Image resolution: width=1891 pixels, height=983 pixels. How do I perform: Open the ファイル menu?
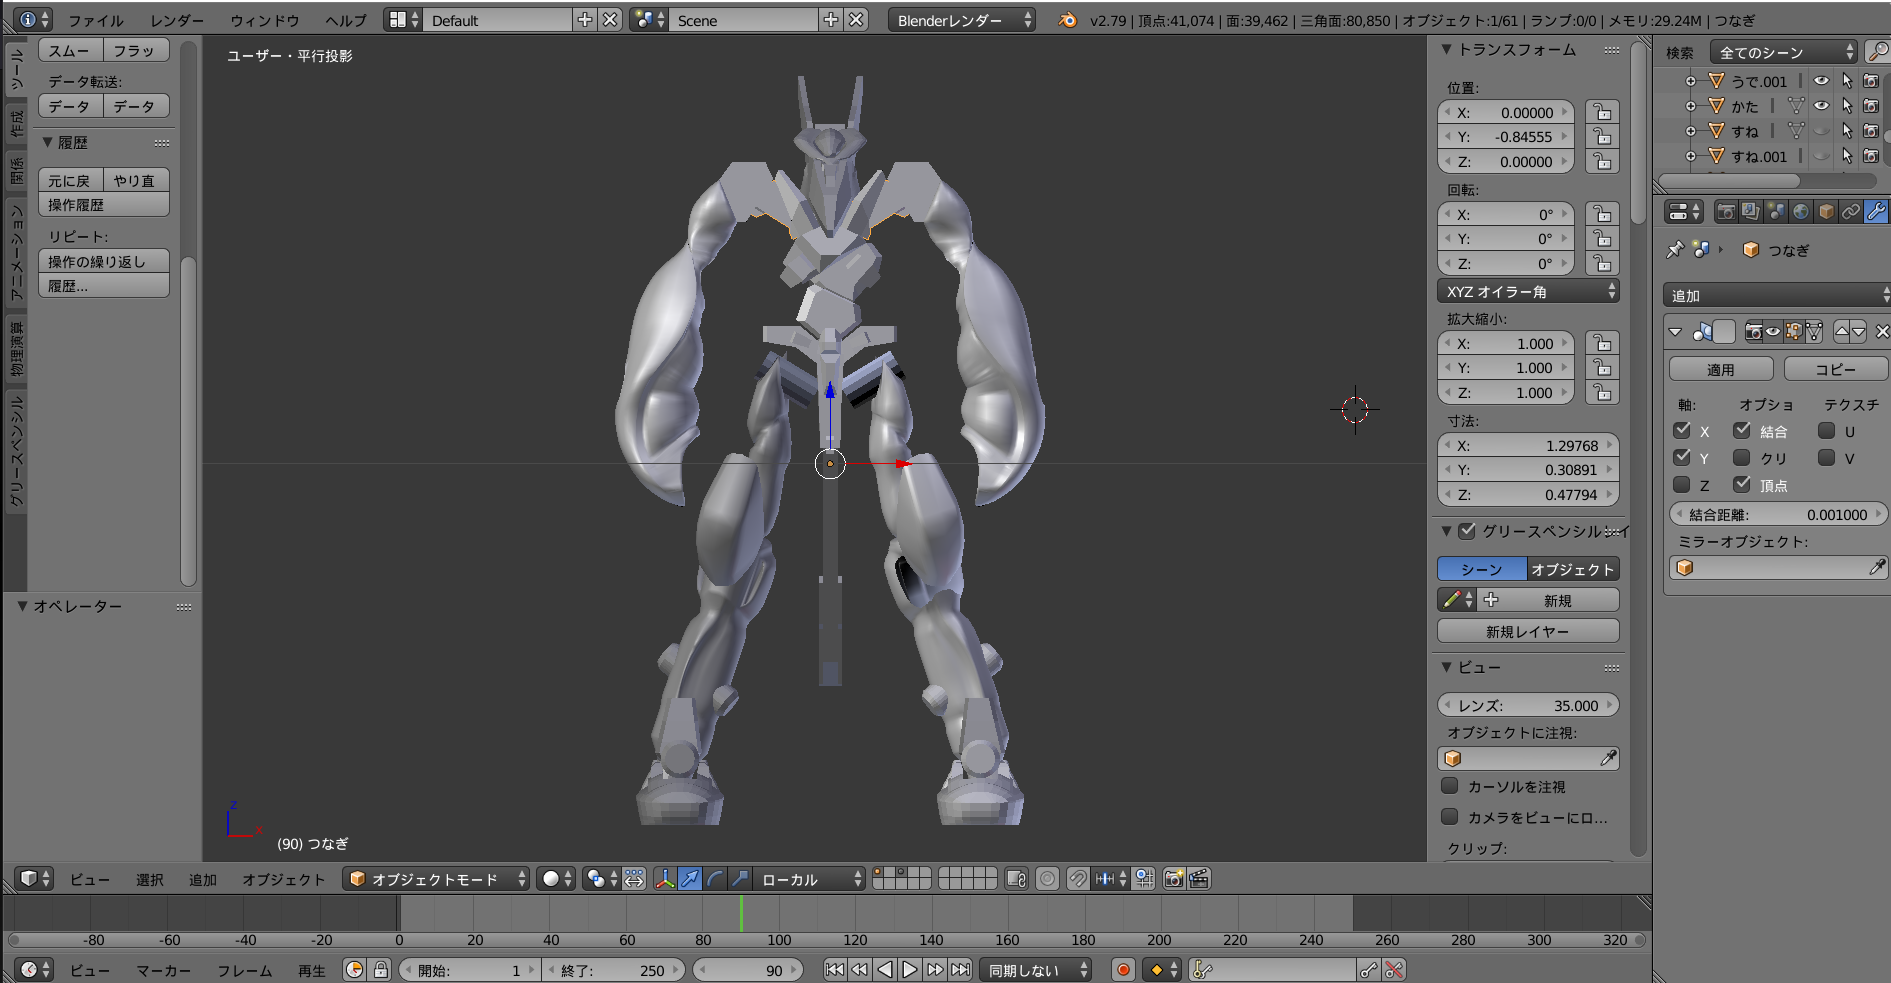coord(96,20)
